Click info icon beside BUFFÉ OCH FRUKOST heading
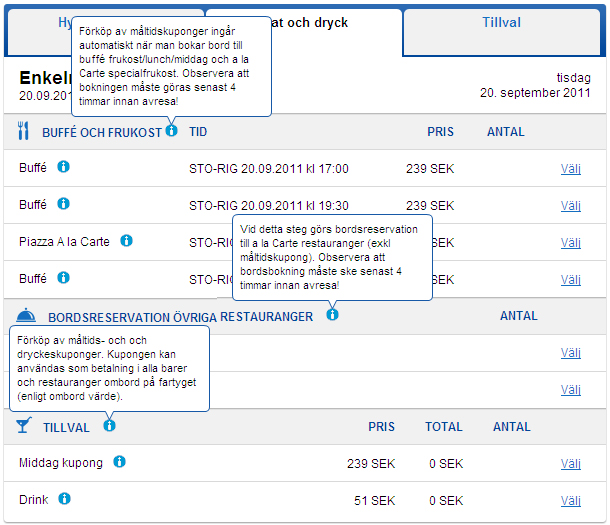The image size is (610, 525). tap(172, 131)
